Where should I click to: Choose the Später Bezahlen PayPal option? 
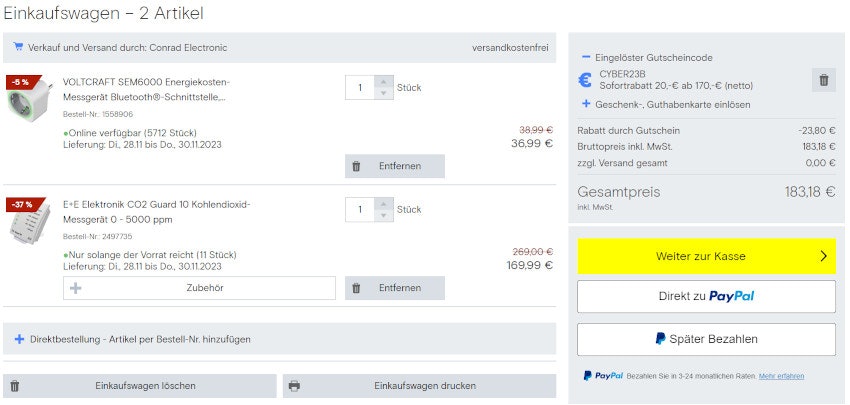706,339
